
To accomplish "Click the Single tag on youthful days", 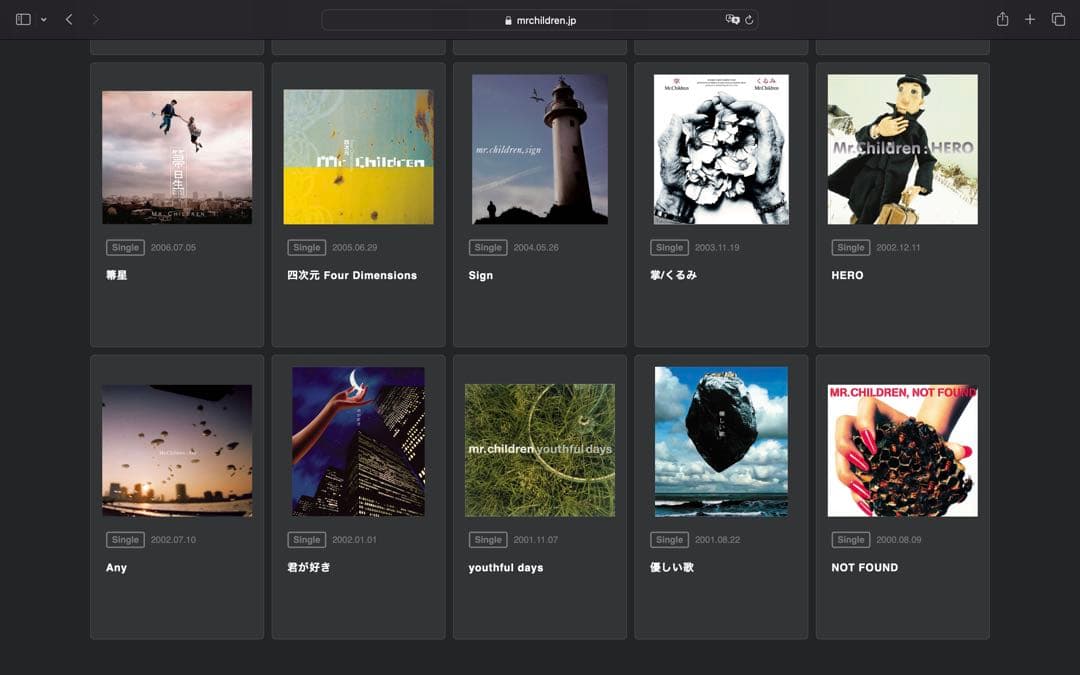I will pyautogui.click(x=488, y=539).
